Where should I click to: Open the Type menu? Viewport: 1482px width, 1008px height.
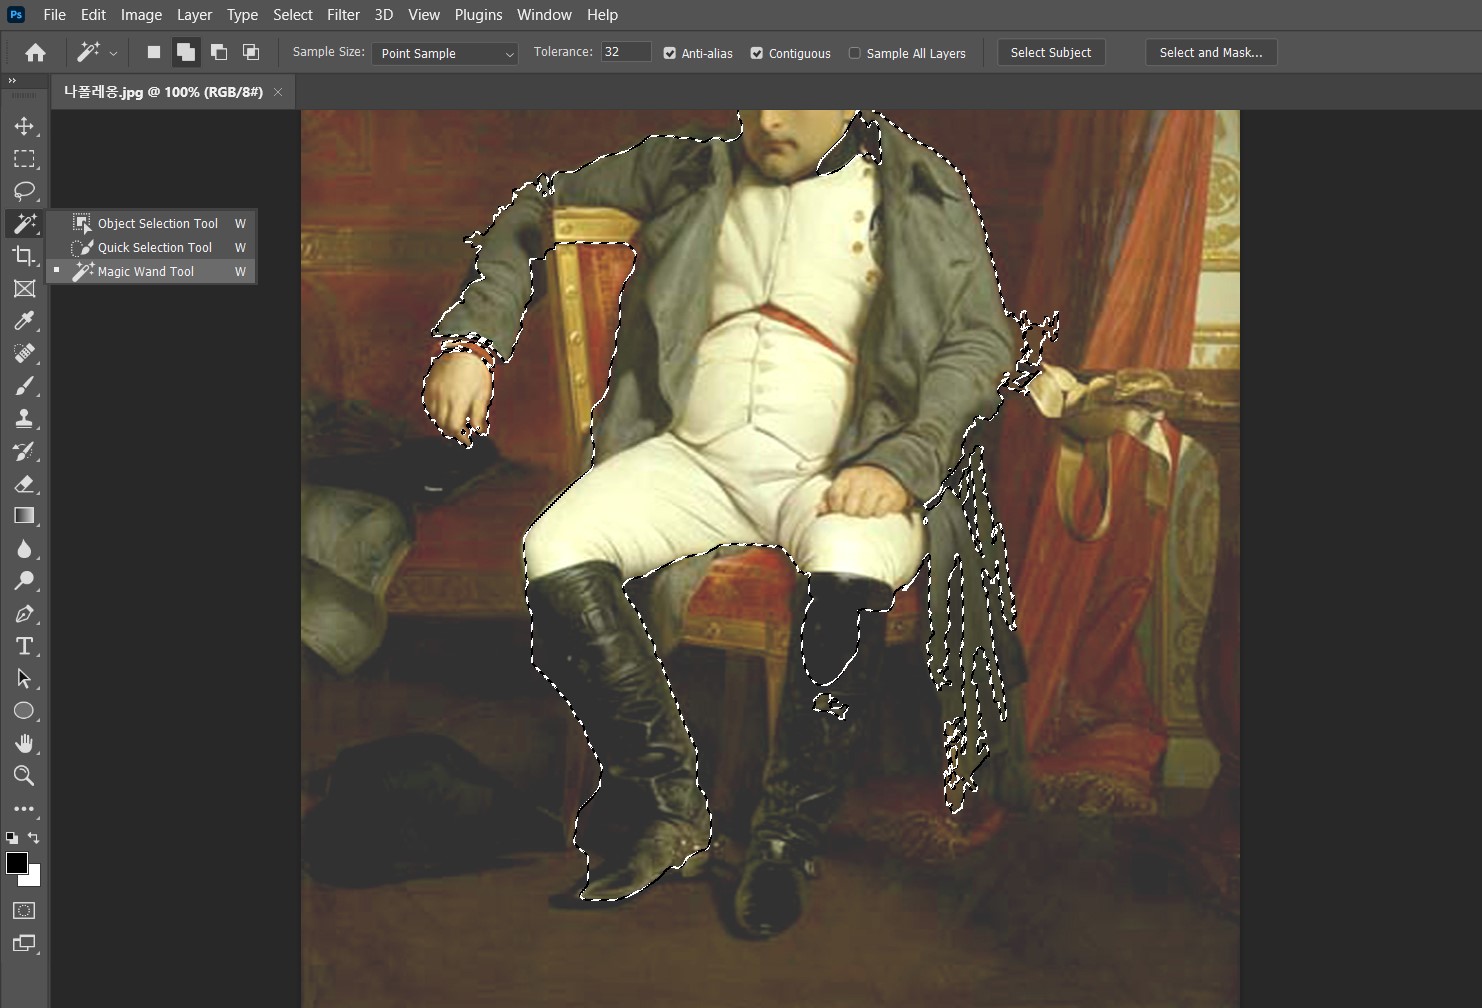tap(242, 15)
